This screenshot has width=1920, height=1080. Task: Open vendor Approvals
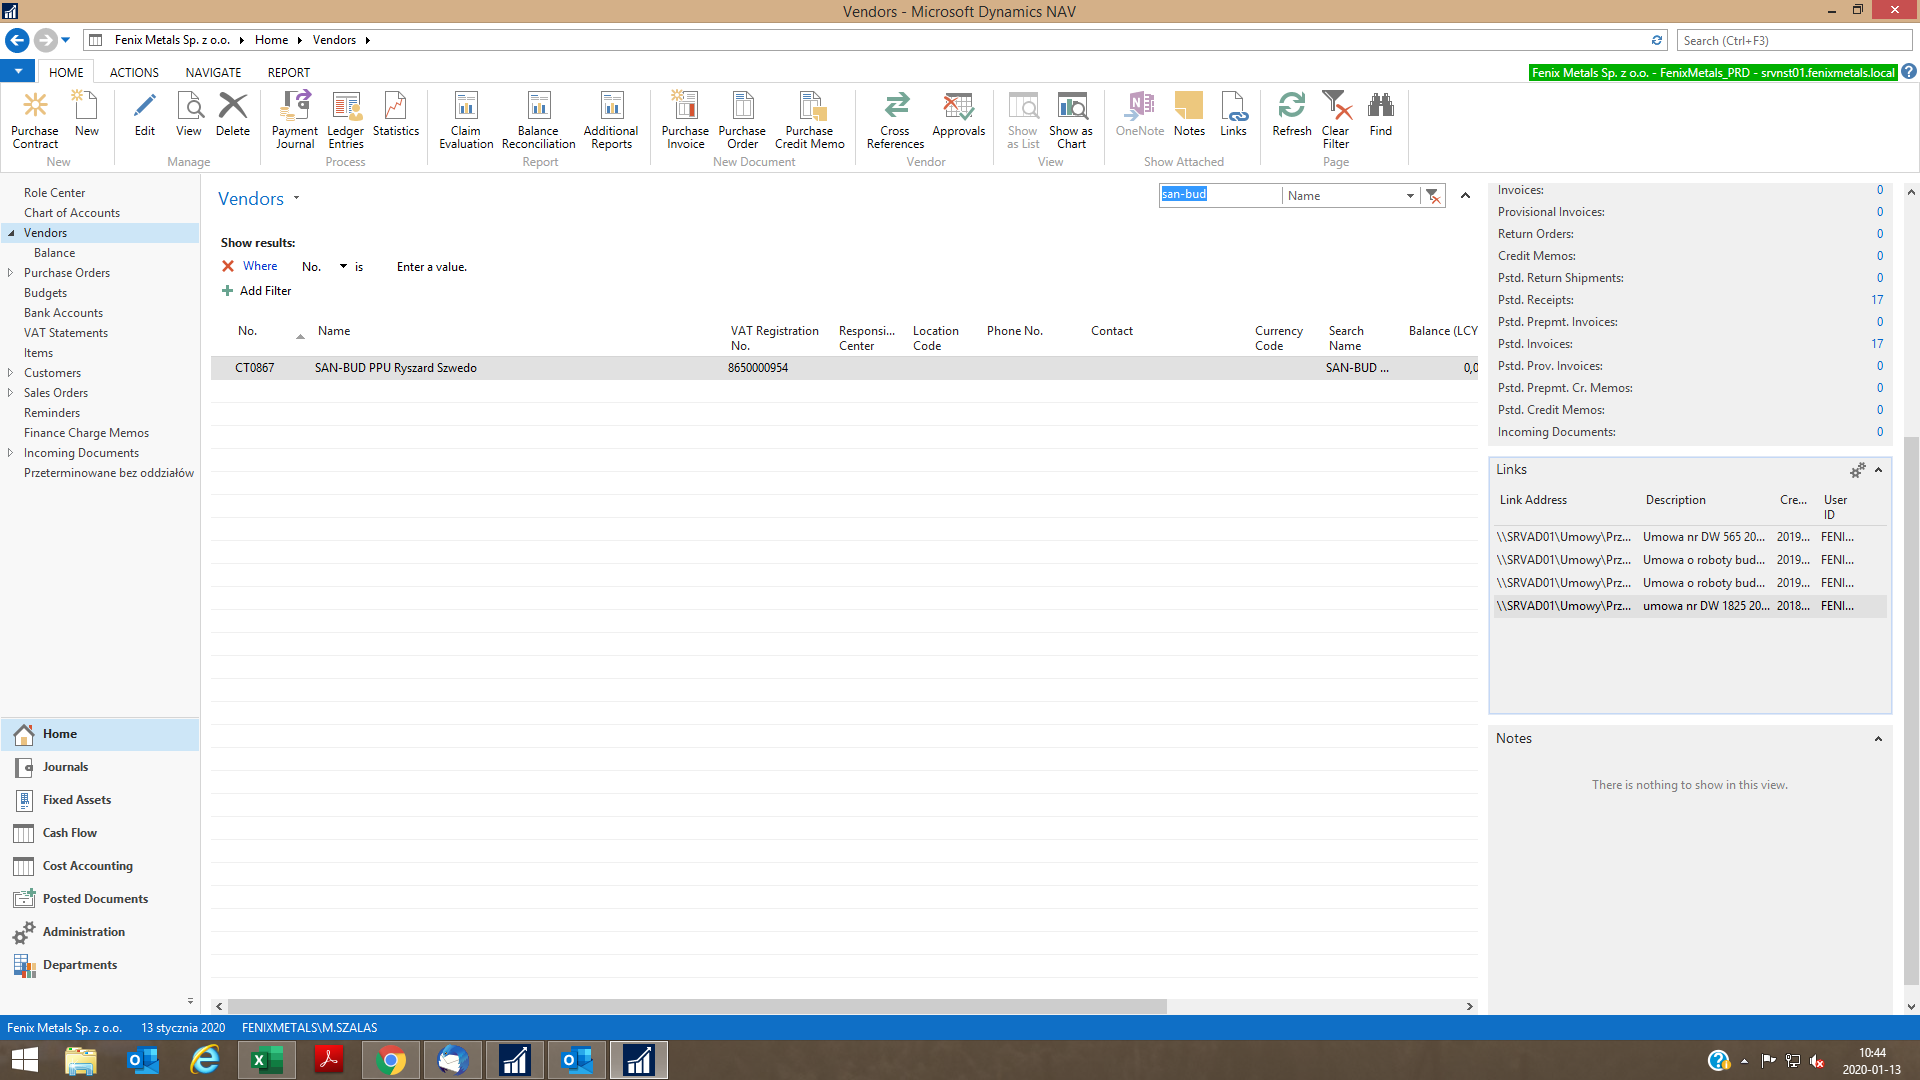click(x=959, y=114)
